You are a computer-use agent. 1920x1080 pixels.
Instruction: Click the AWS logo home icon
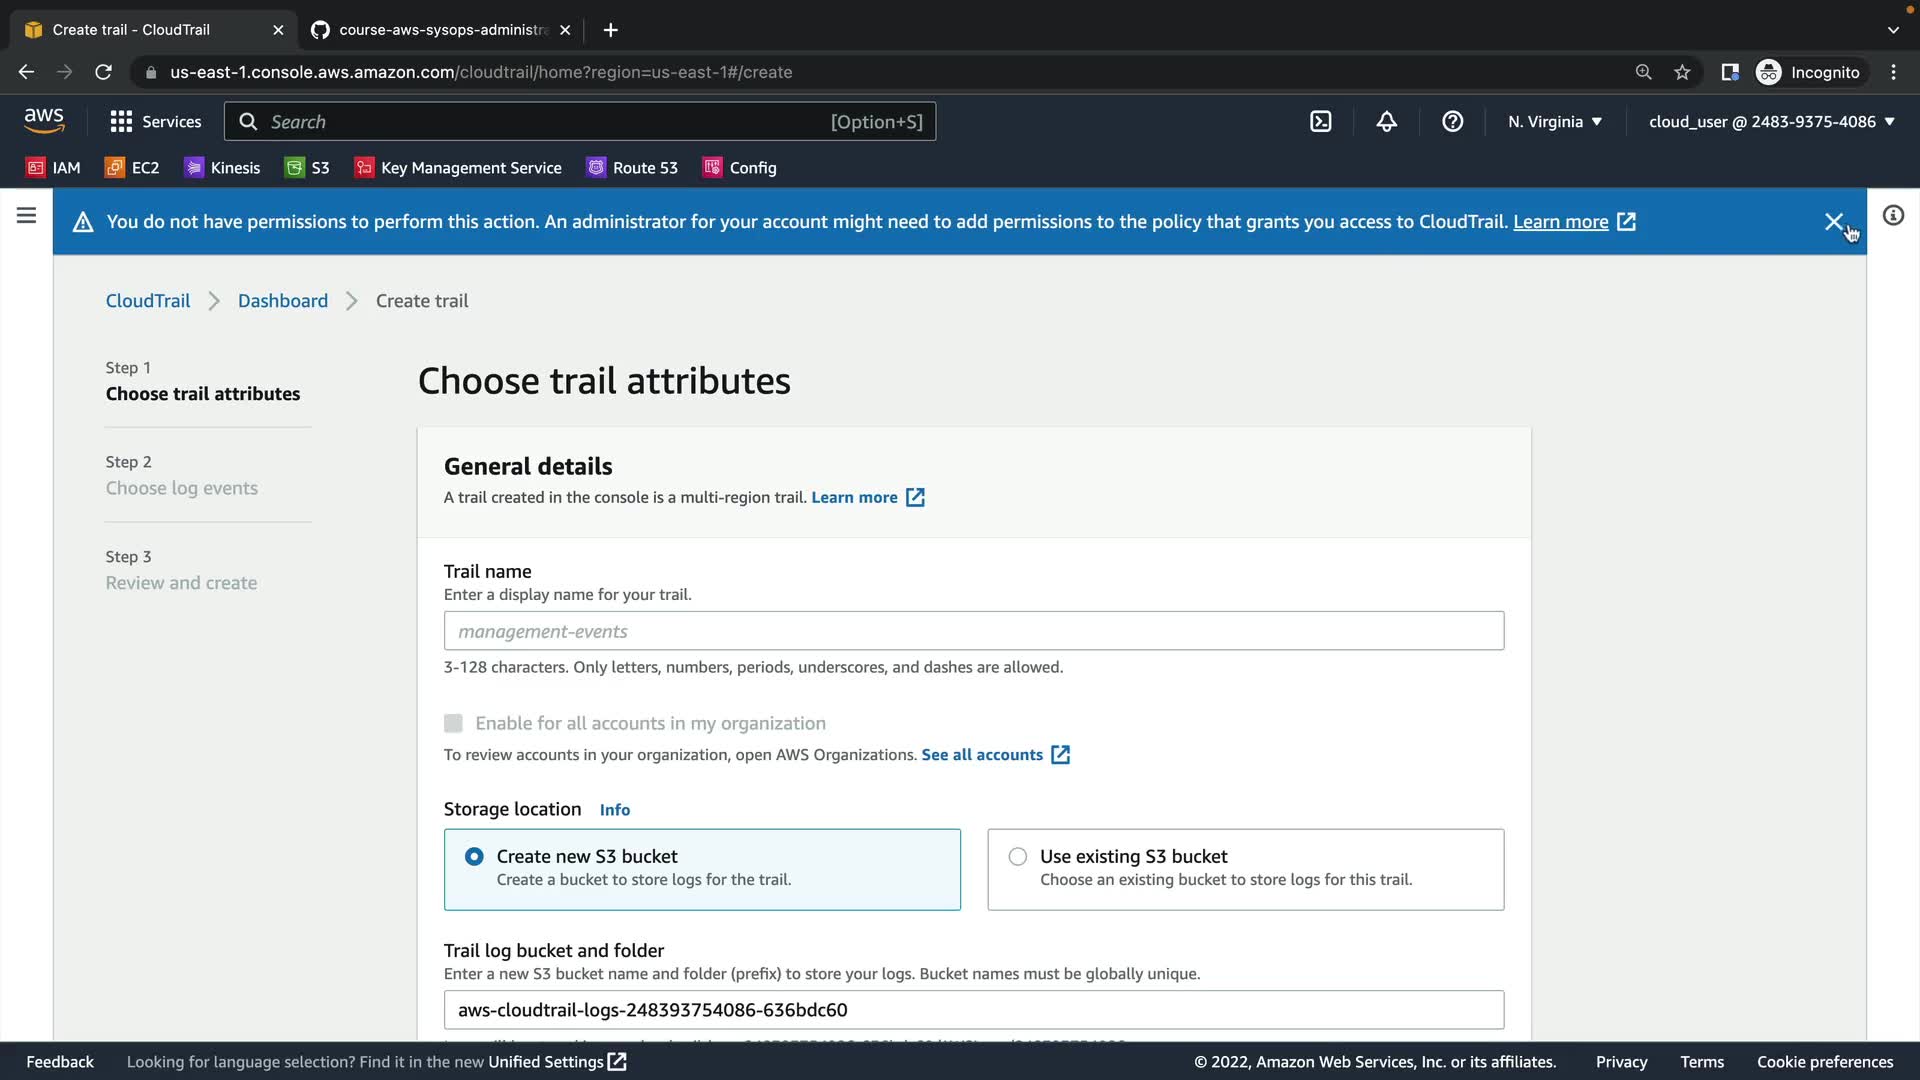(44, 121)
